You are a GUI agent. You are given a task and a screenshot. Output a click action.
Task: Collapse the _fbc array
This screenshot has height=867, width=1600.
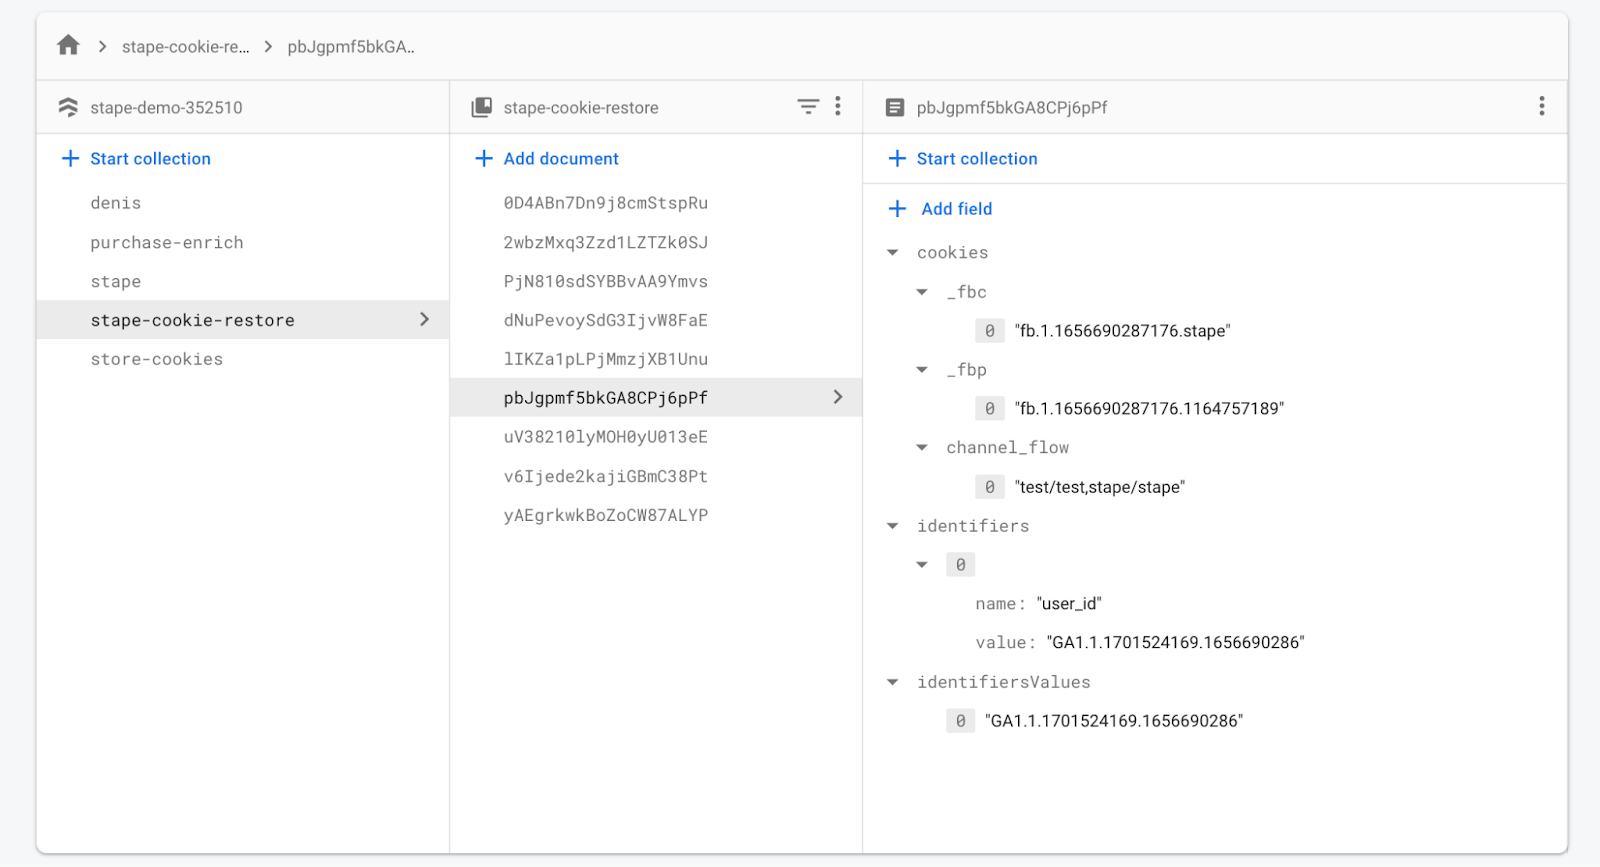(x=922, y=292)
